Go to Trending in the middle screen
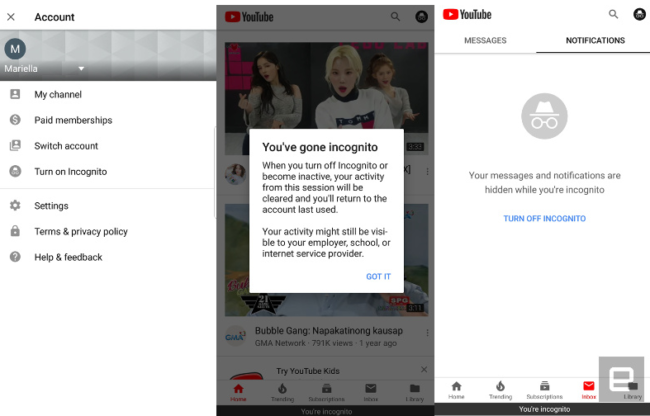 click(x=282, y=392)
